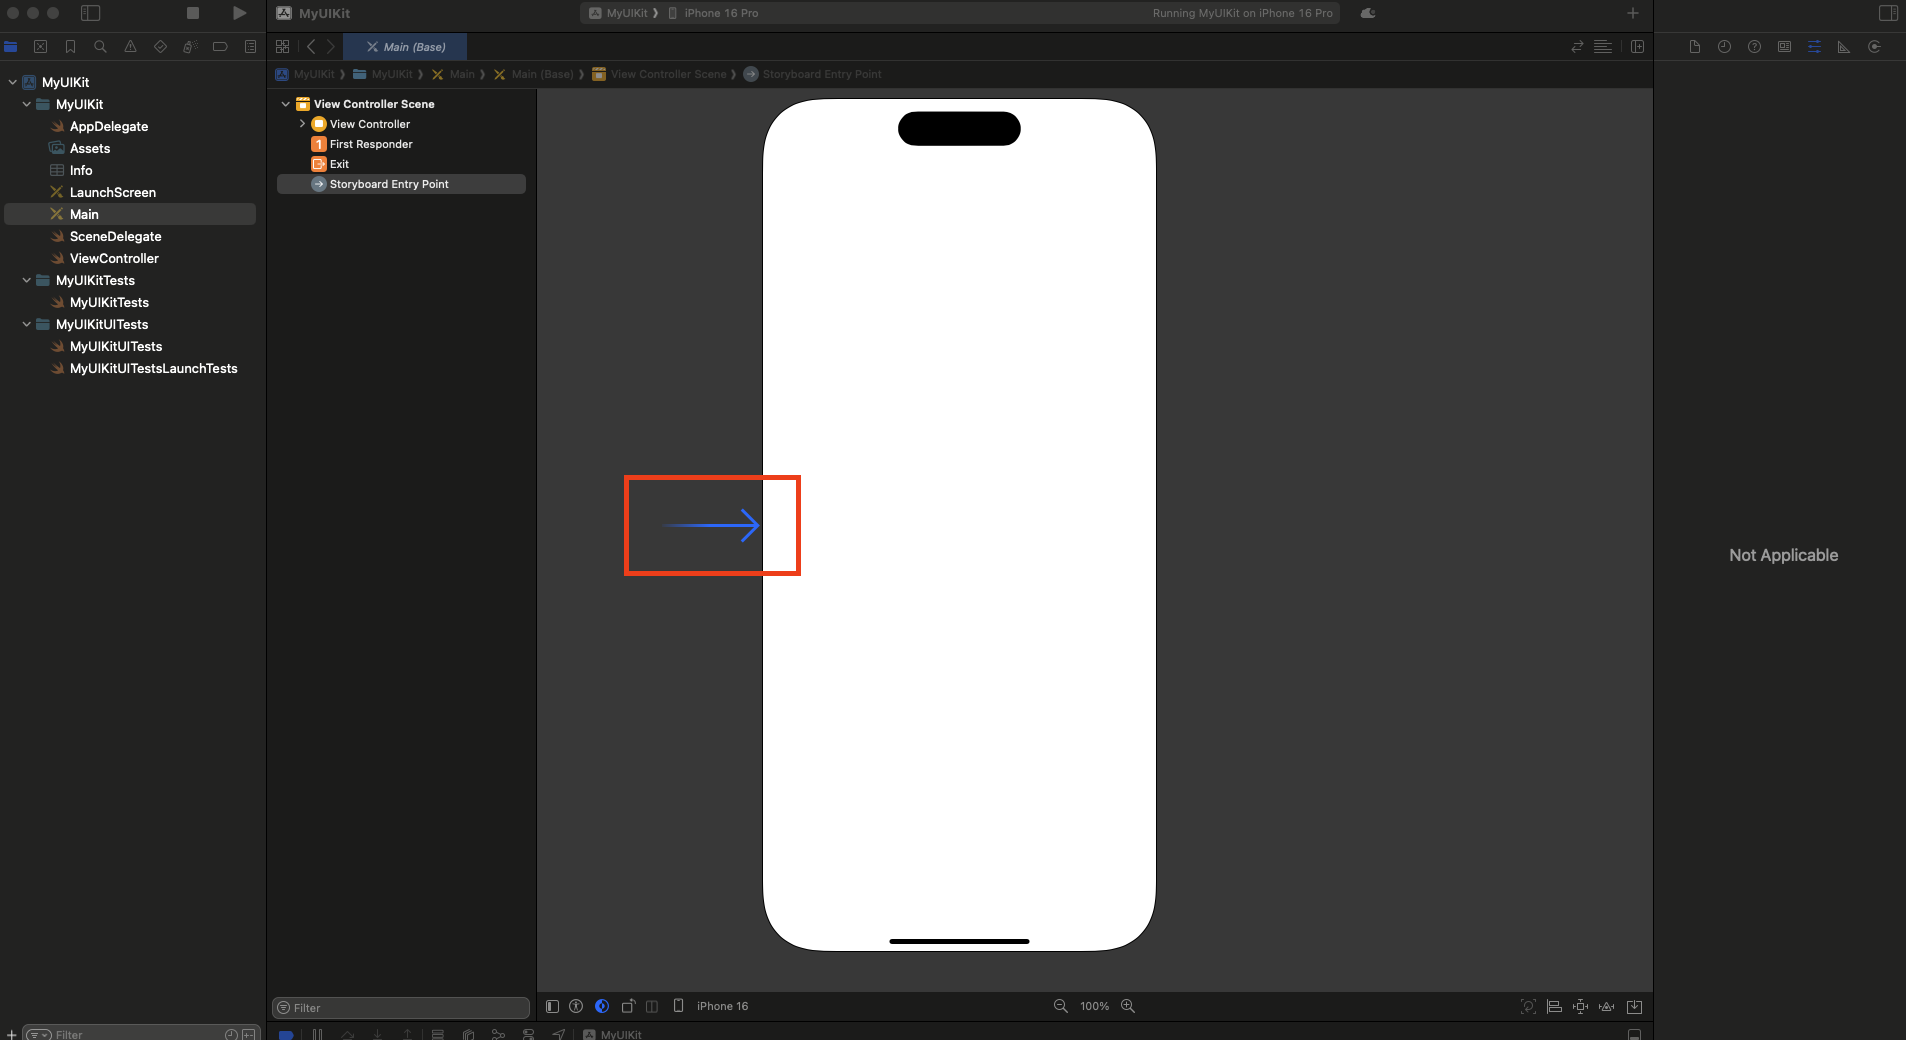Show the Identity inspector
Image resolution: width=1906 pixels, height=1040 pixels.
click(x=1785, y=47)
